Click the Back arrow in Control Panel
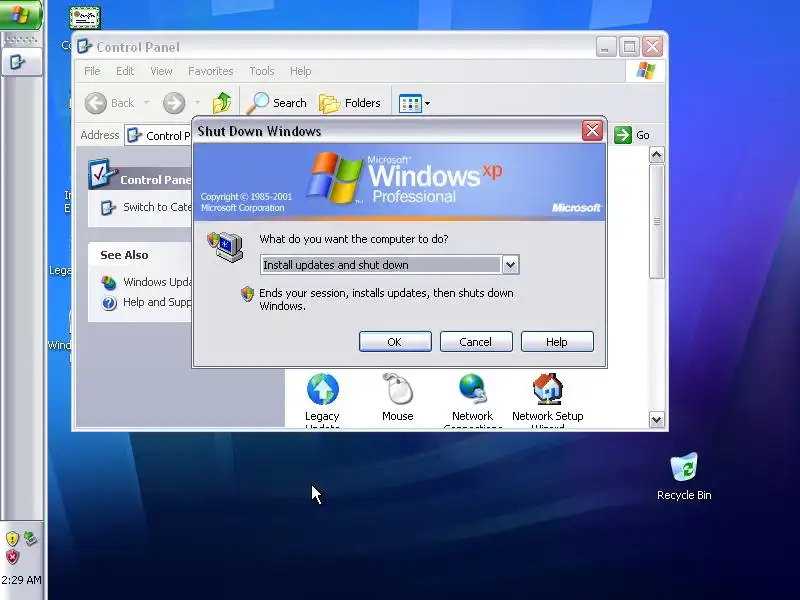The width and height of the screenshot is (800, 600). click(96, 103)
